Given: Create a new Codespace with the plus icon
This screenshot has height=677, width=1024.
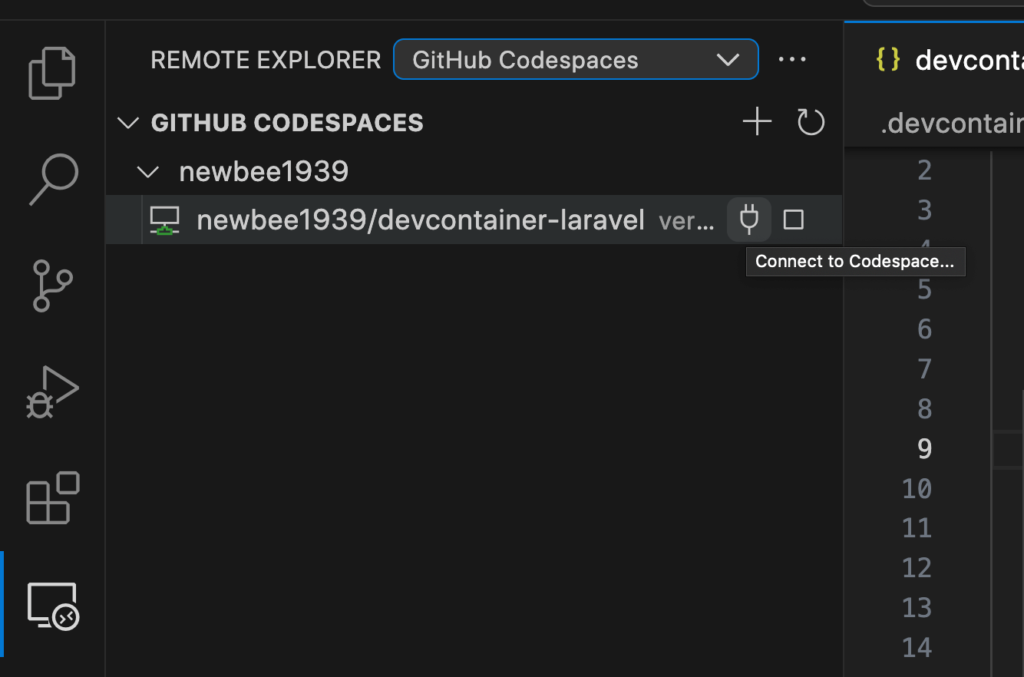Looking at the screenshot, I should click(756, 121).
